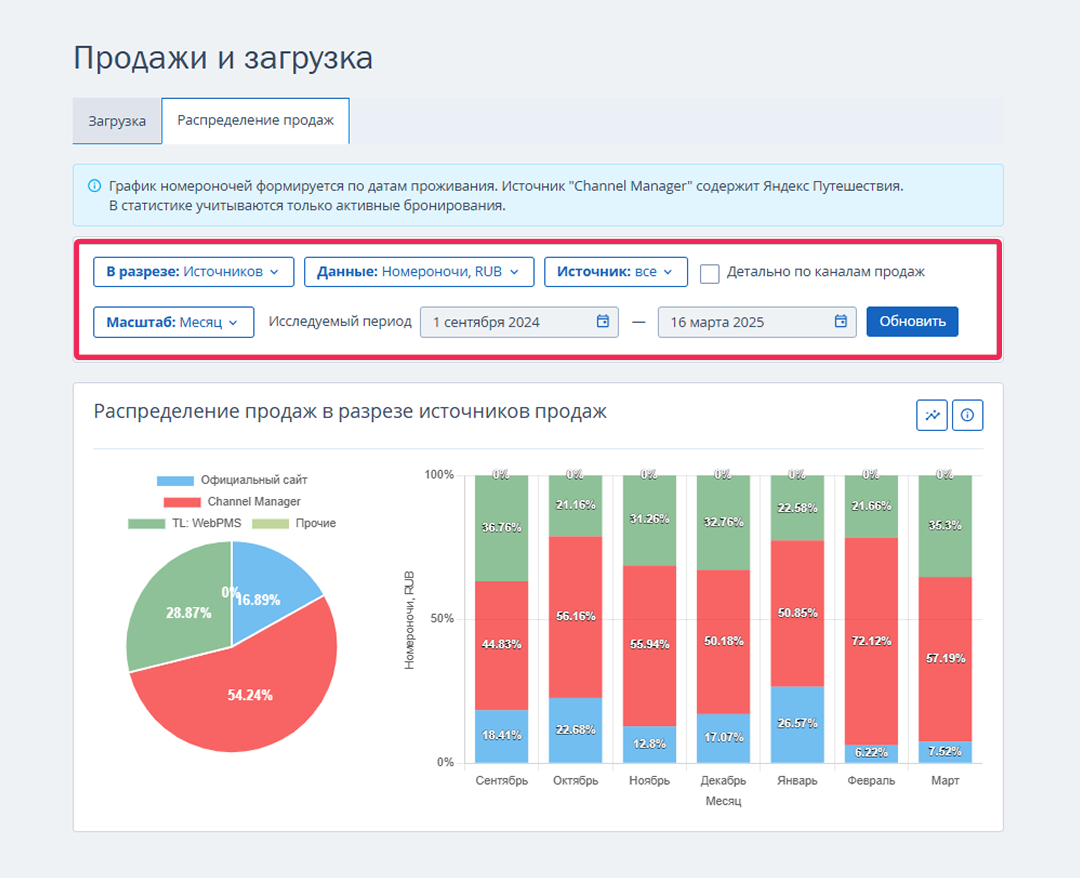Click the 35.3% green segment in Март
This screenshot has height=878, width=1080.
click(945, 526)
